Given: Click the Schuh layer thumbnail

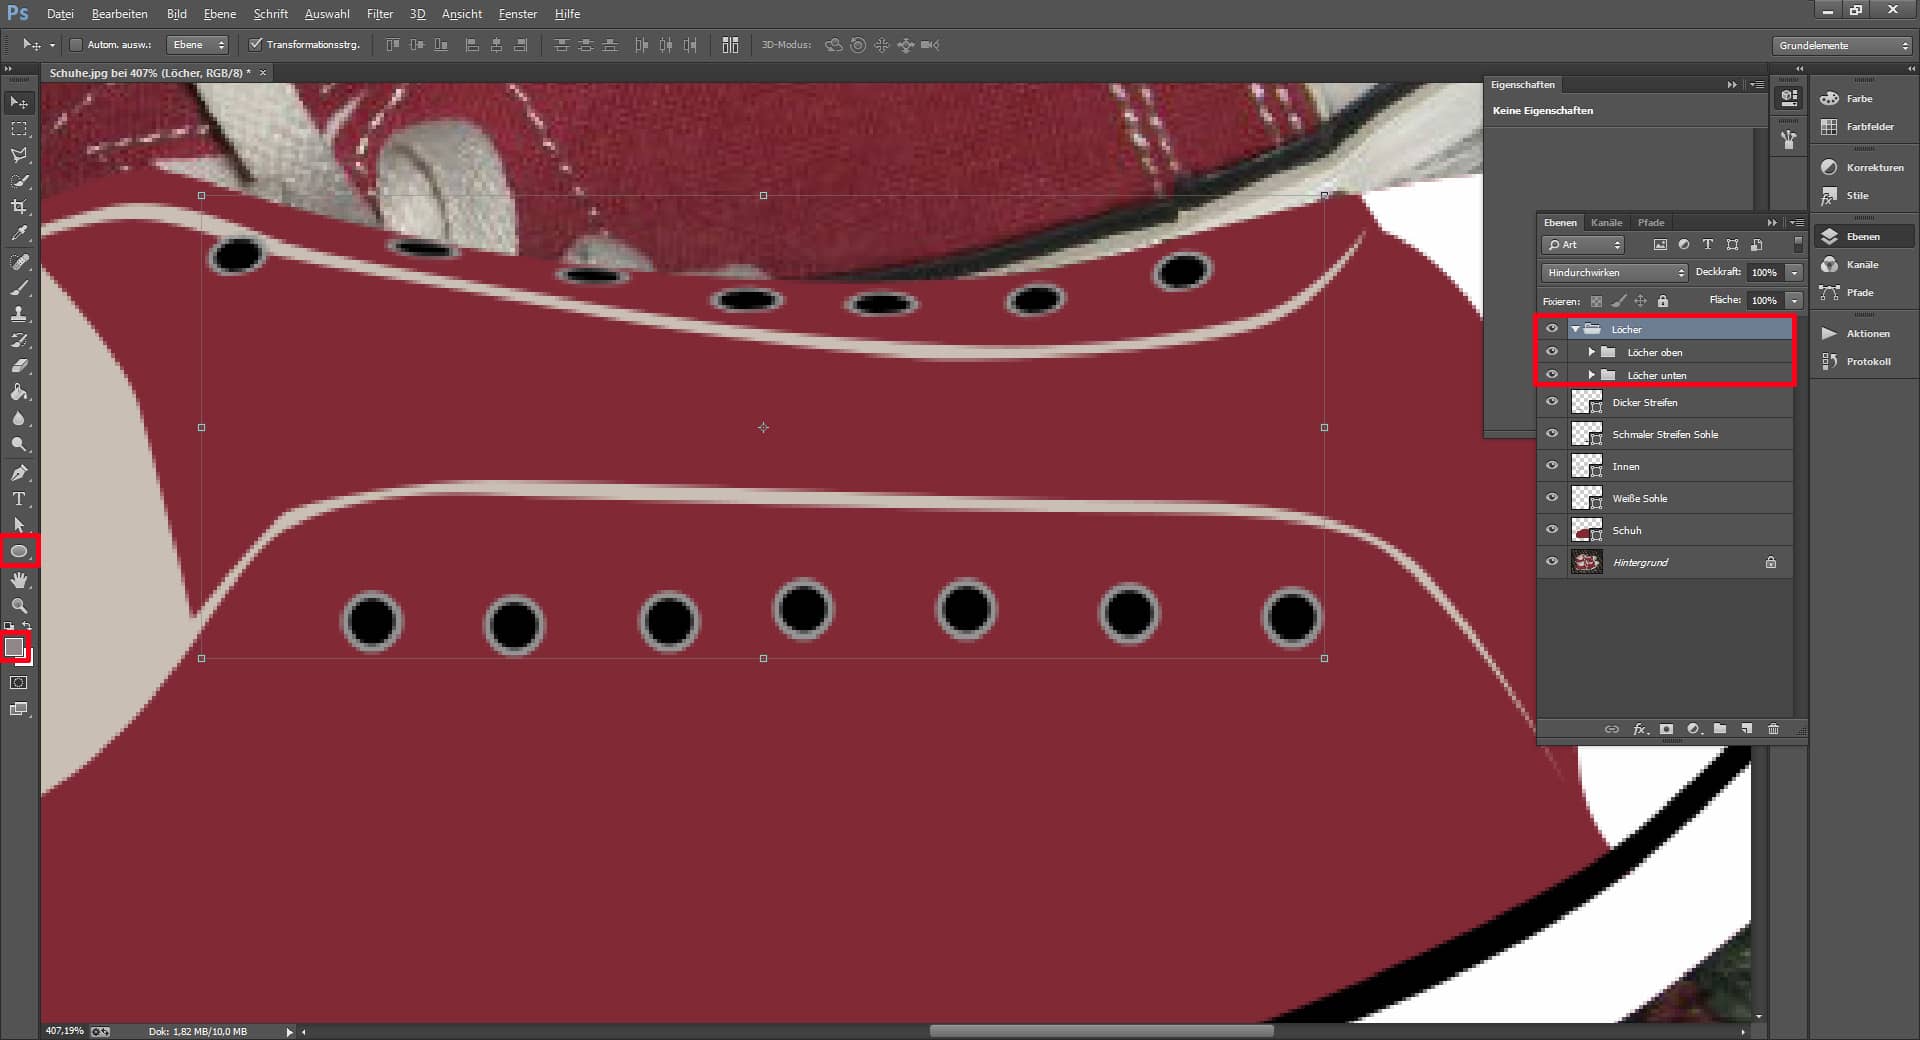Looking at the screenshot, I should pos(1586,530).
